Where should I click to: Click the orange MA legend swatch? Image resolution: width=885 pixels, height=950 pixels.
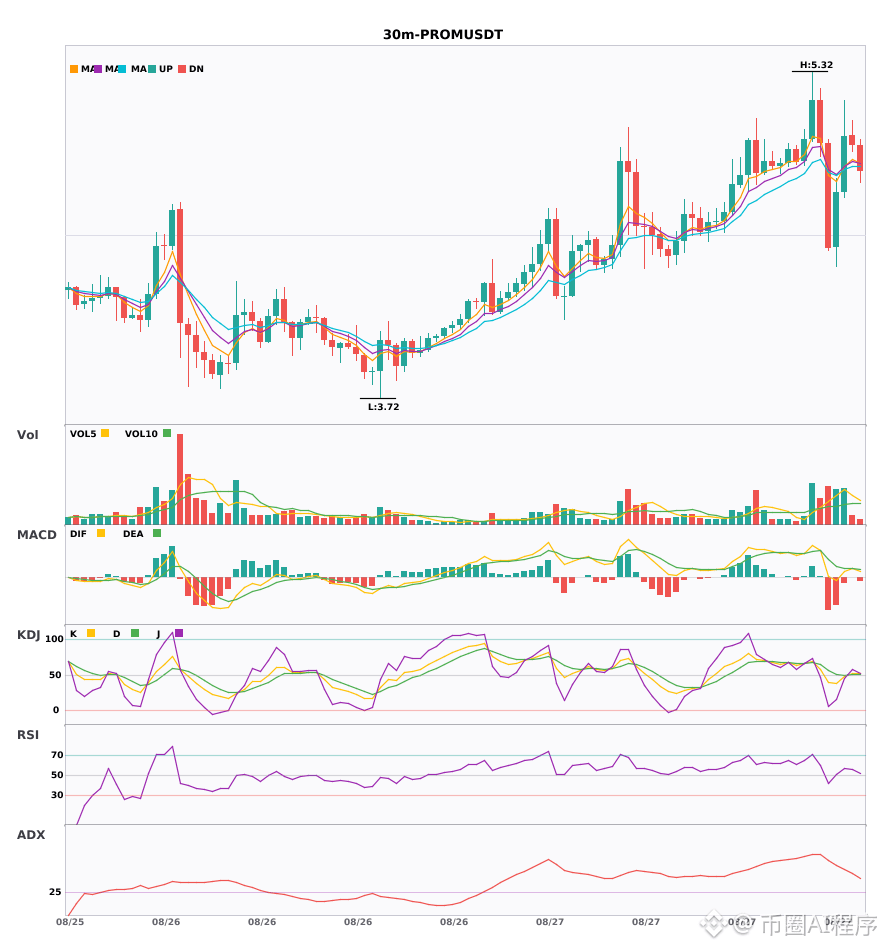(74, 69)
